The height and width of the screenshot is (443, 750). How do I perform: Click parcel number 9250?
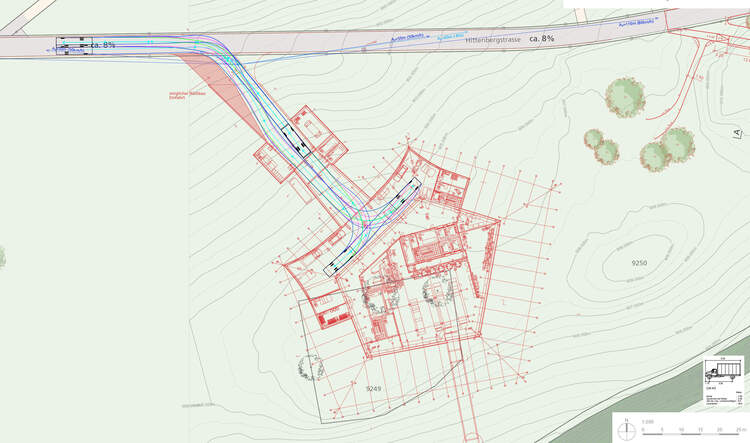click(x=639, y=262)
